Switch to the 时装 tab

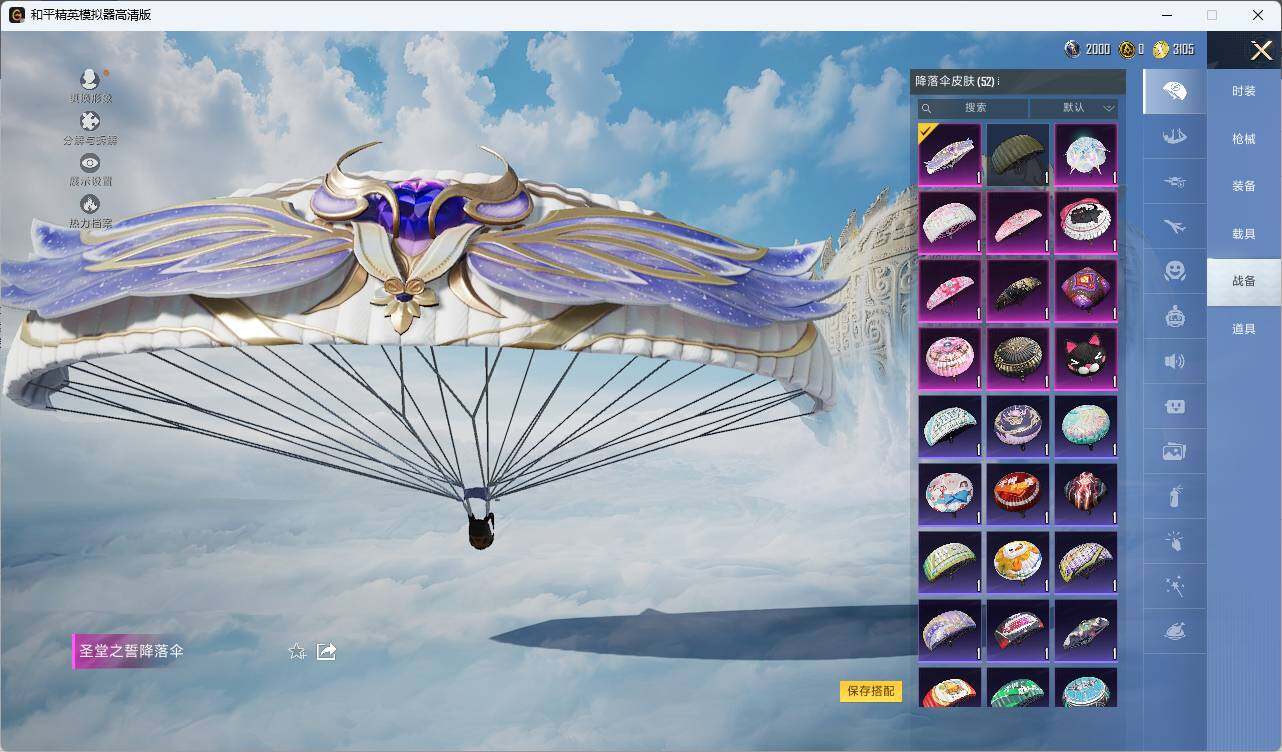point(1244,91)
